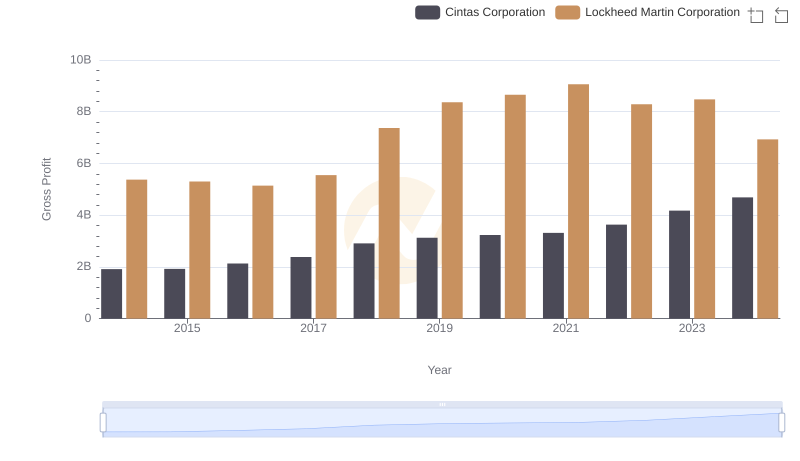Click the Lockheed Martin bar for 2017
Viewport: 800px width, 461px height.
coord(326,247)
